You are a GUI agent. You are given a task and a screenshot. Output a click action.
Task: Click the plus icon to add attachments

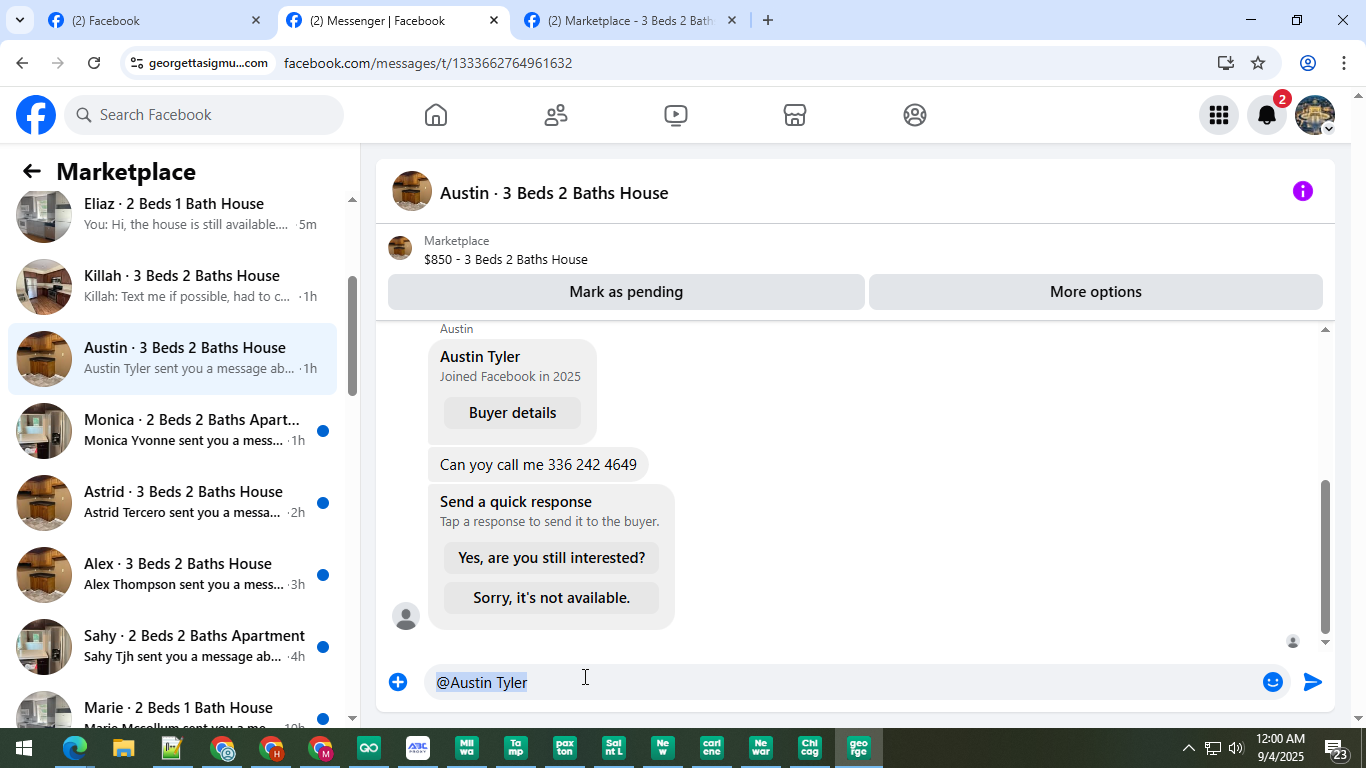pos(398,682)
